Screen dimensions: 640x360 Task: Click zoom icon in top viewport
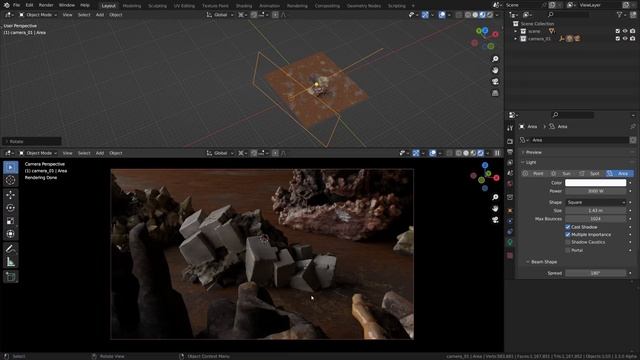pos(495,59)
